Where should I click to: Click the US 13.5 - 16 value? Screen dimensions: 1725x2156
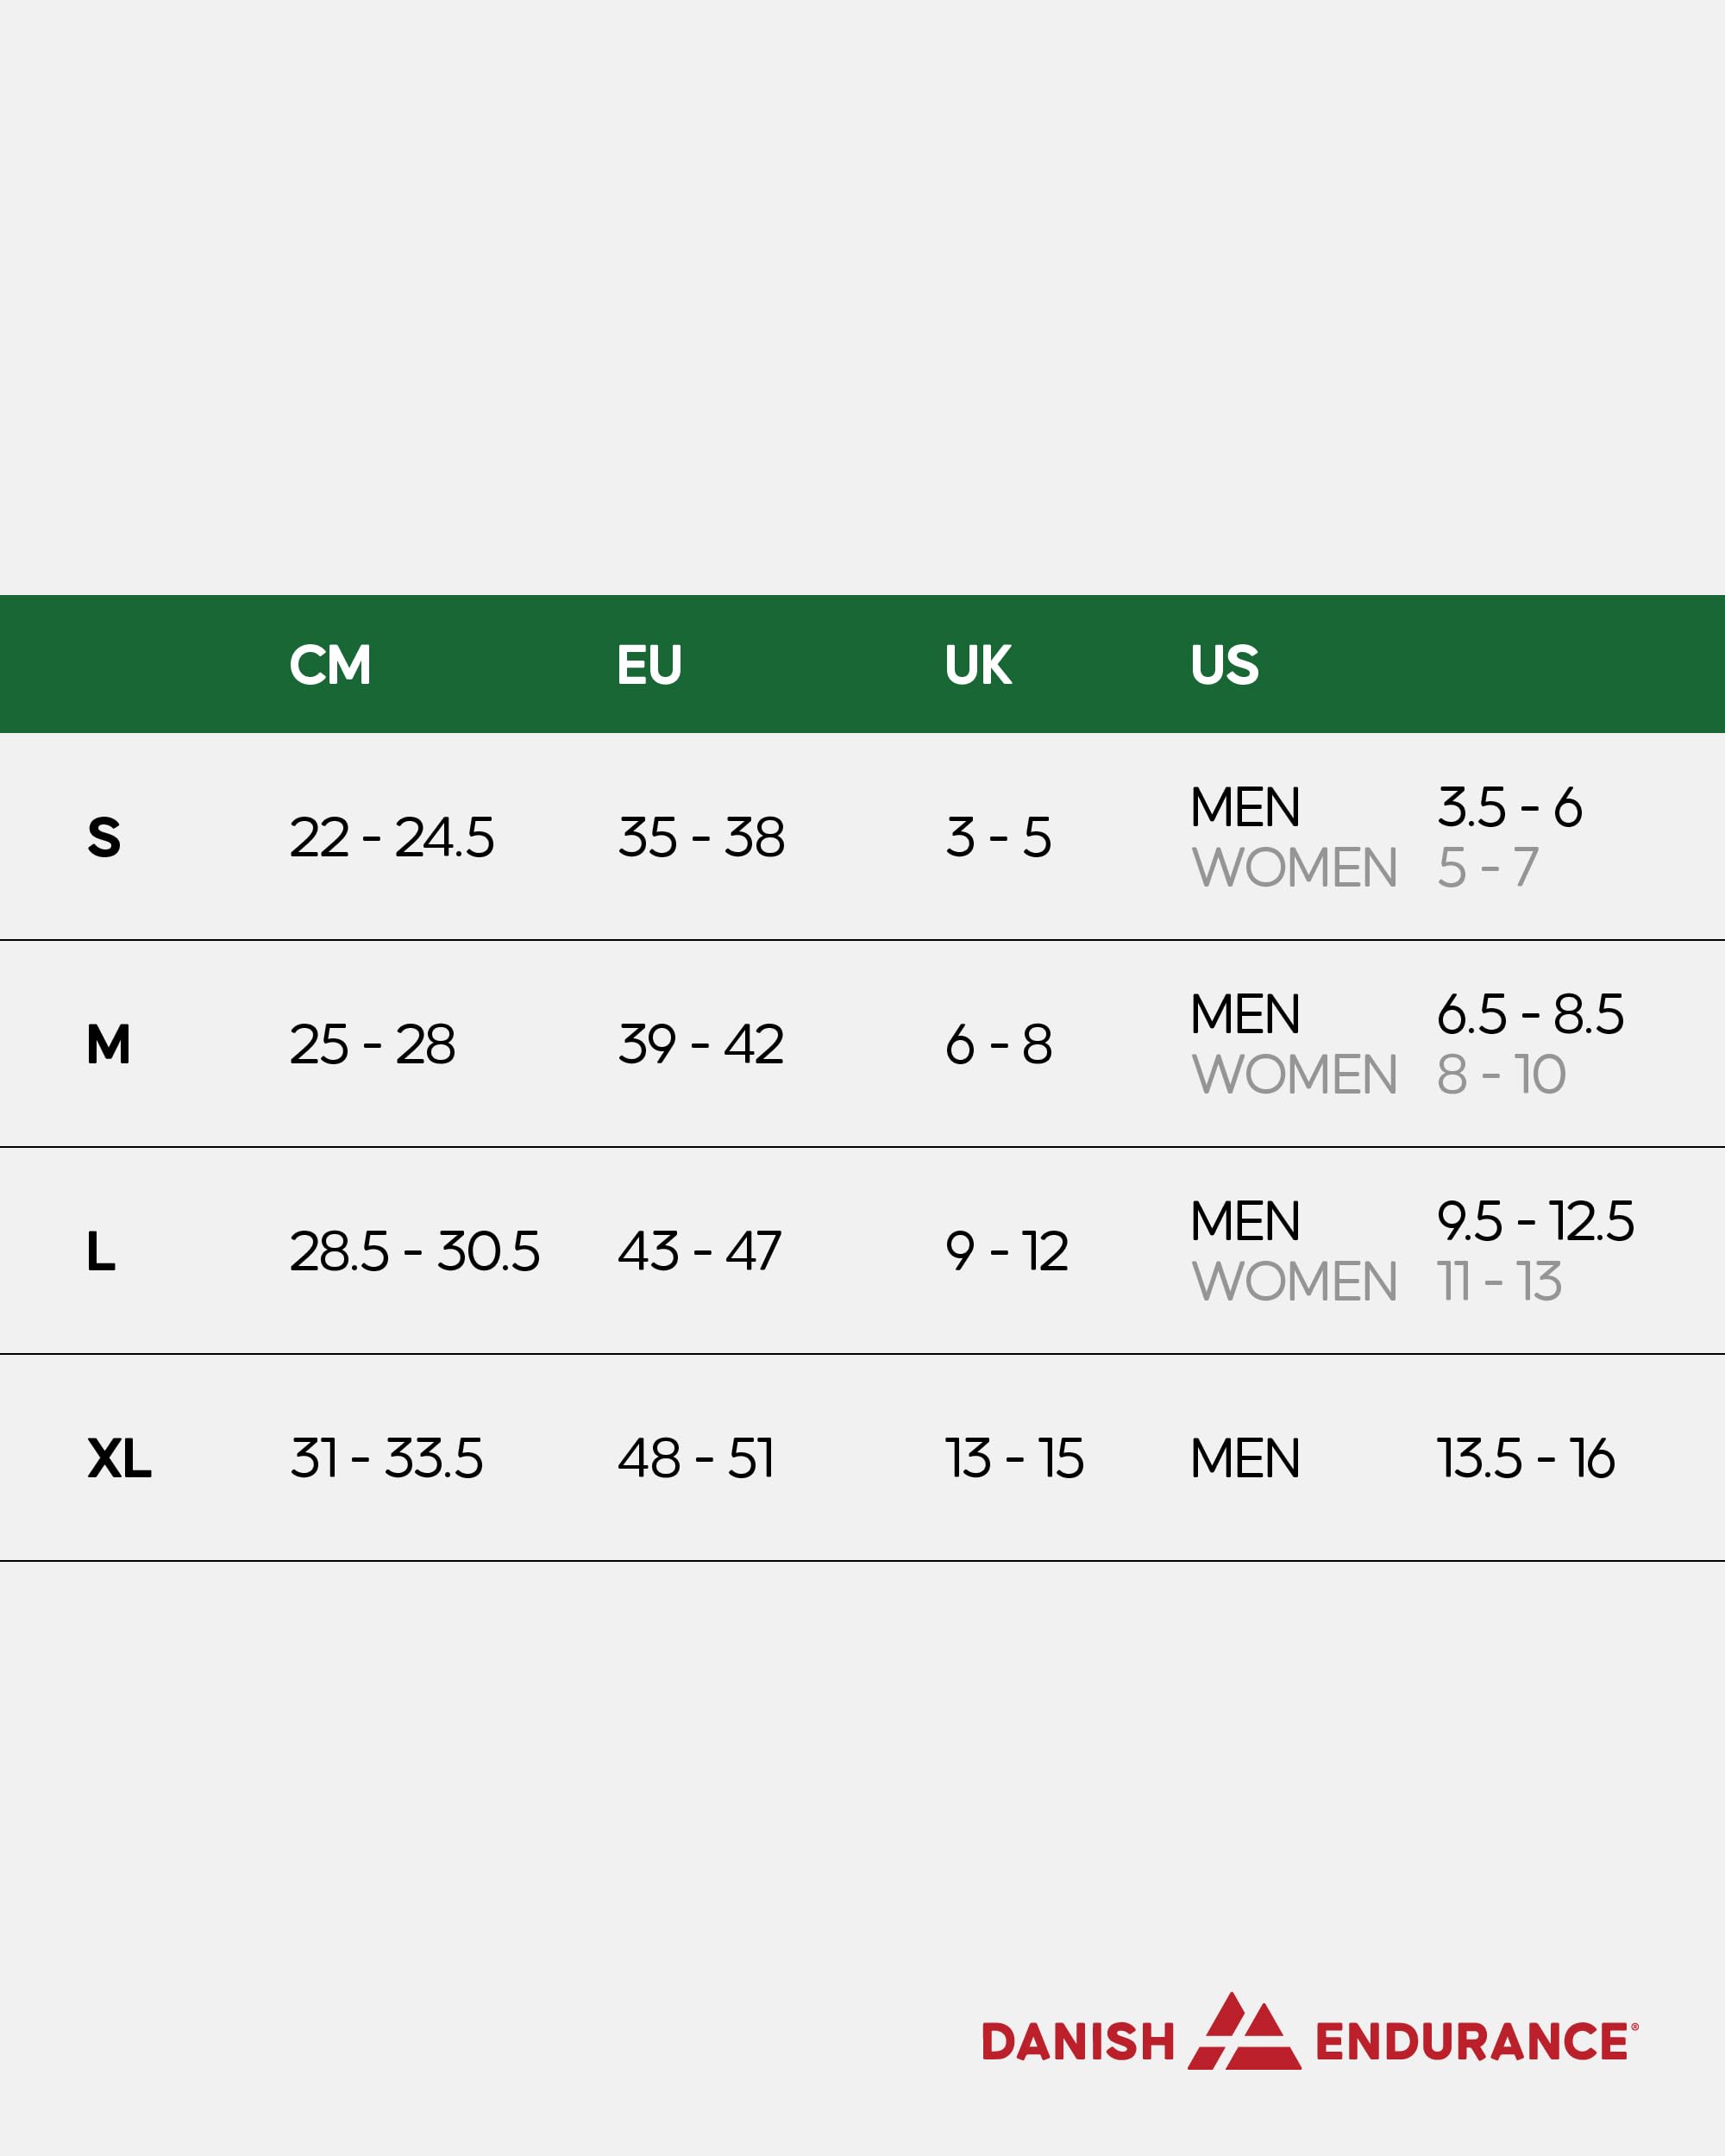pyautogui.click(x=1525, y=1459)
